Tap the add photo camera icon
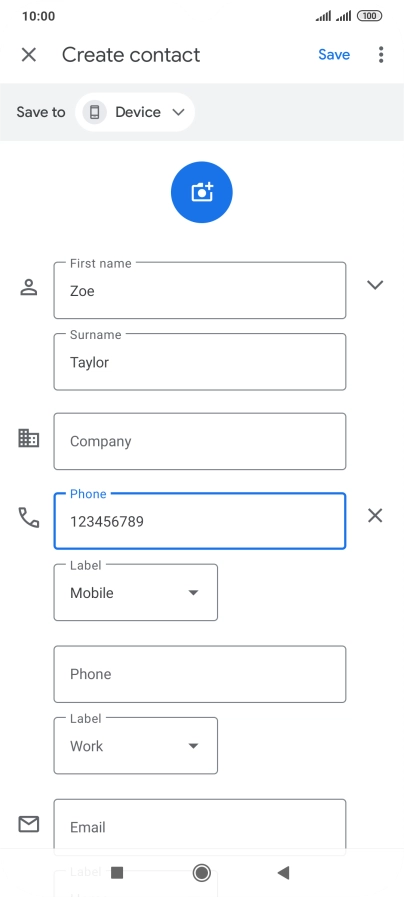Image resolution: width=404 pixels, height=897 pixels. click(202, 192)
